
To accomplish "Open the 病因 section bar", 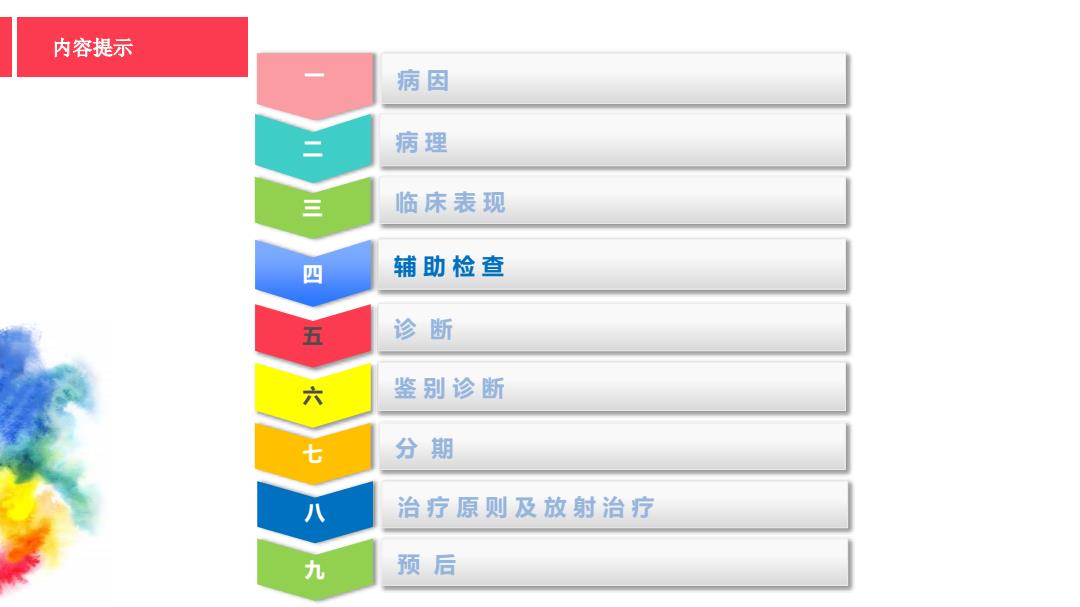I will click(614, 79).
